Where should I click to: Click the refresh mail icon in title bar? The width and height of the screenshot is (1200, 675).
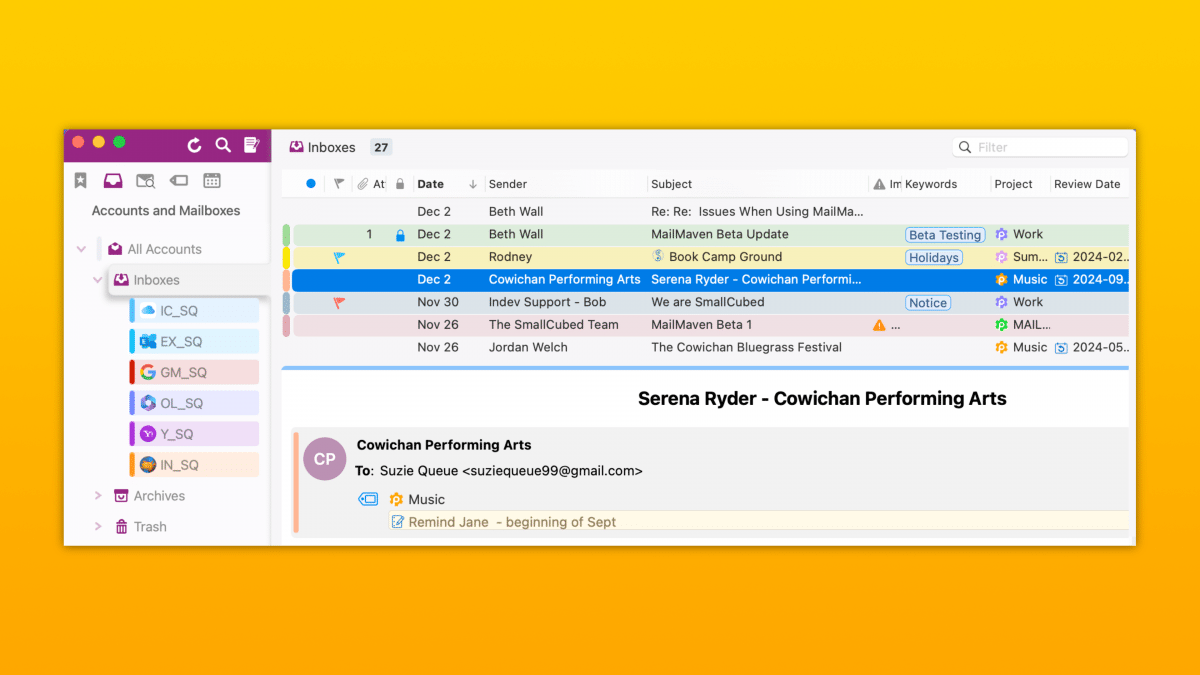195,146
